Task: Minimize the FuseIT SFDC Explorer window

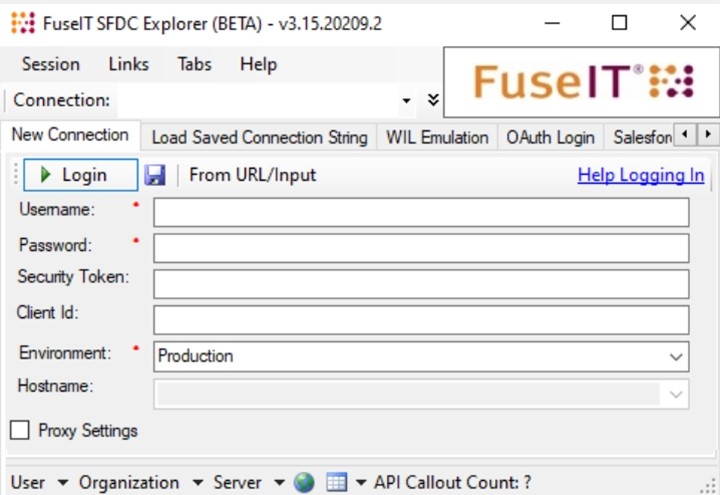Action: point(552,22)
